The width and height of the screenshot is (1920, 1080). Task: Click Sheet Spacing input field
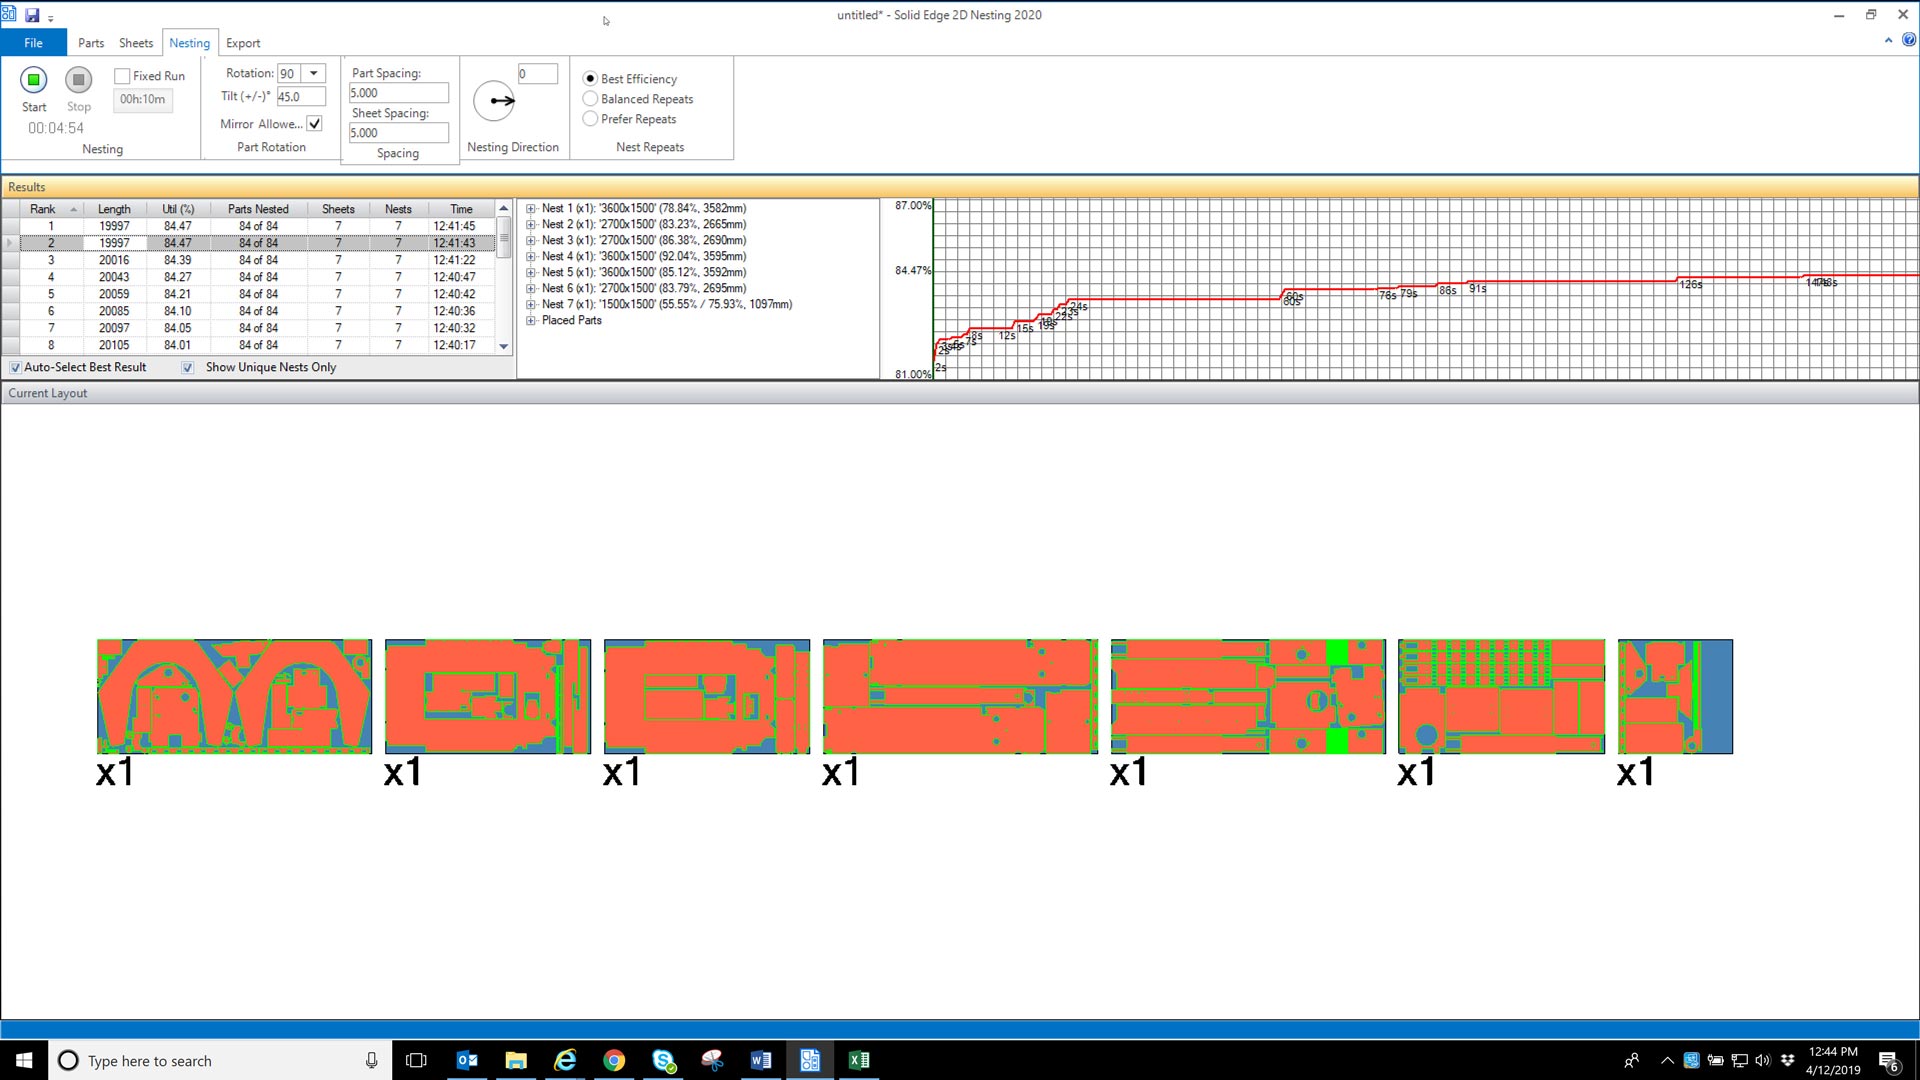pos(398,132)
